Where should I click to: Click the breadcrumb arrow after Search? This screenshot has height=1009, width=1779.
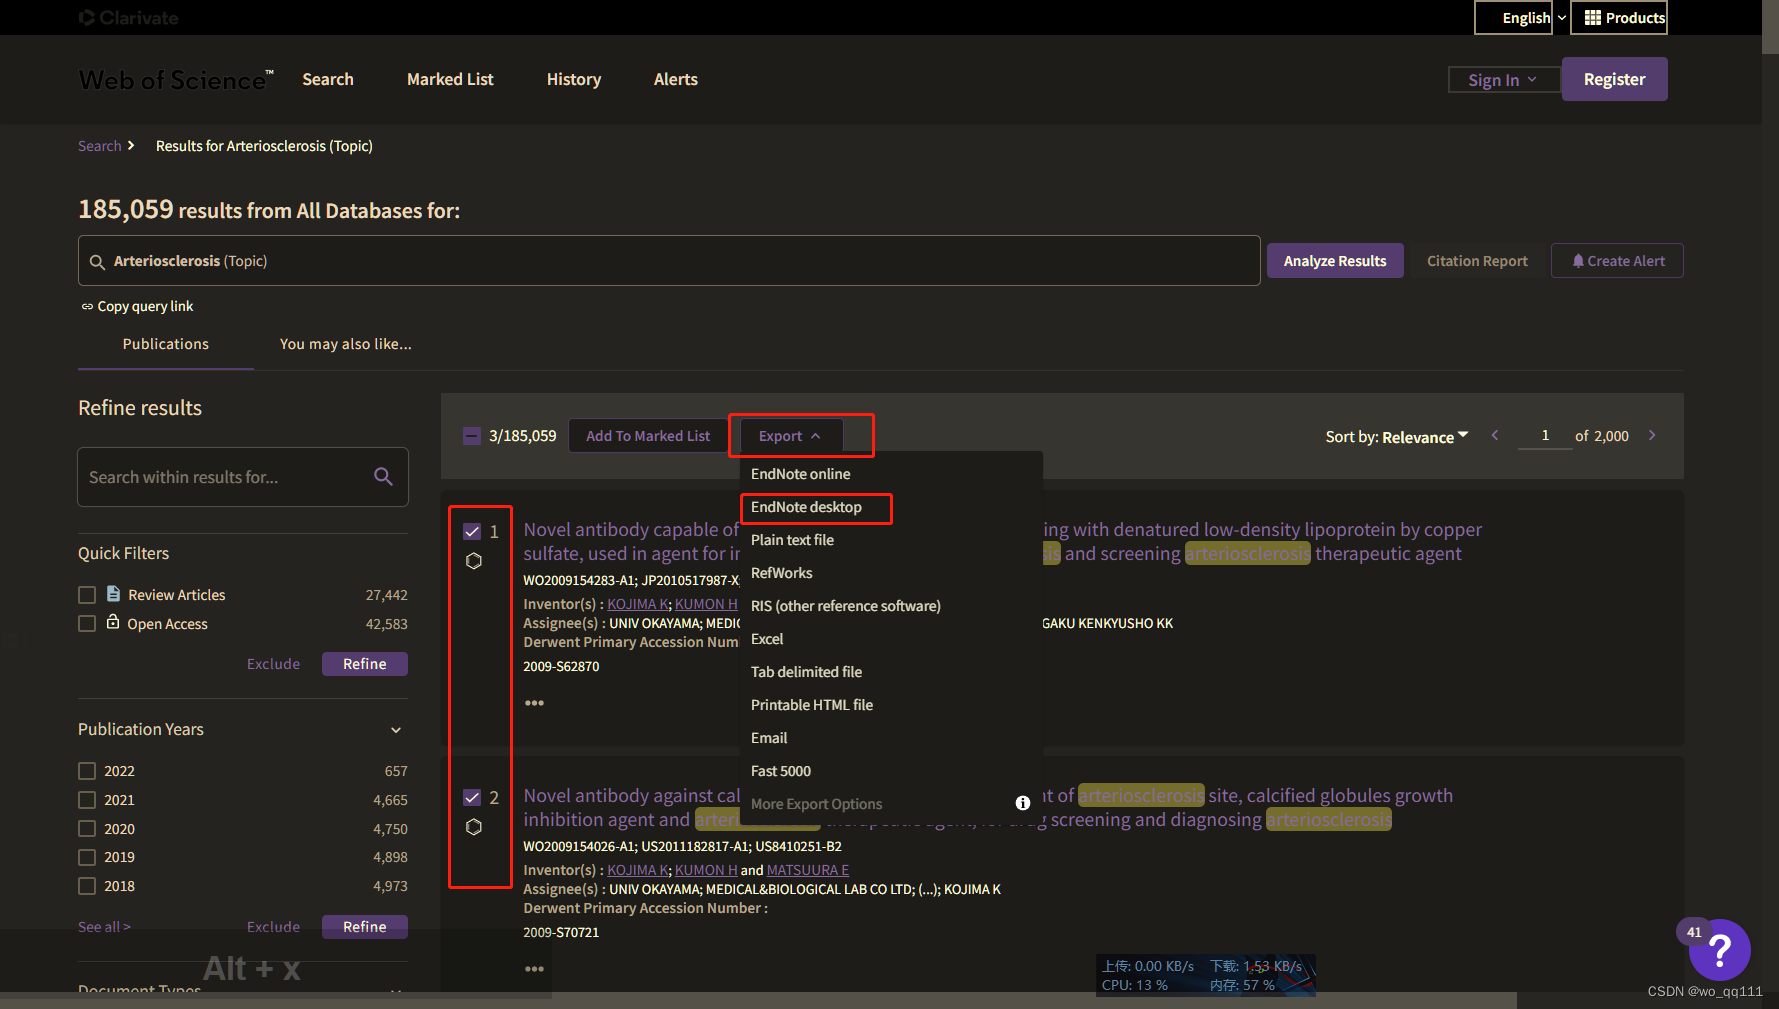pos(131,146)
